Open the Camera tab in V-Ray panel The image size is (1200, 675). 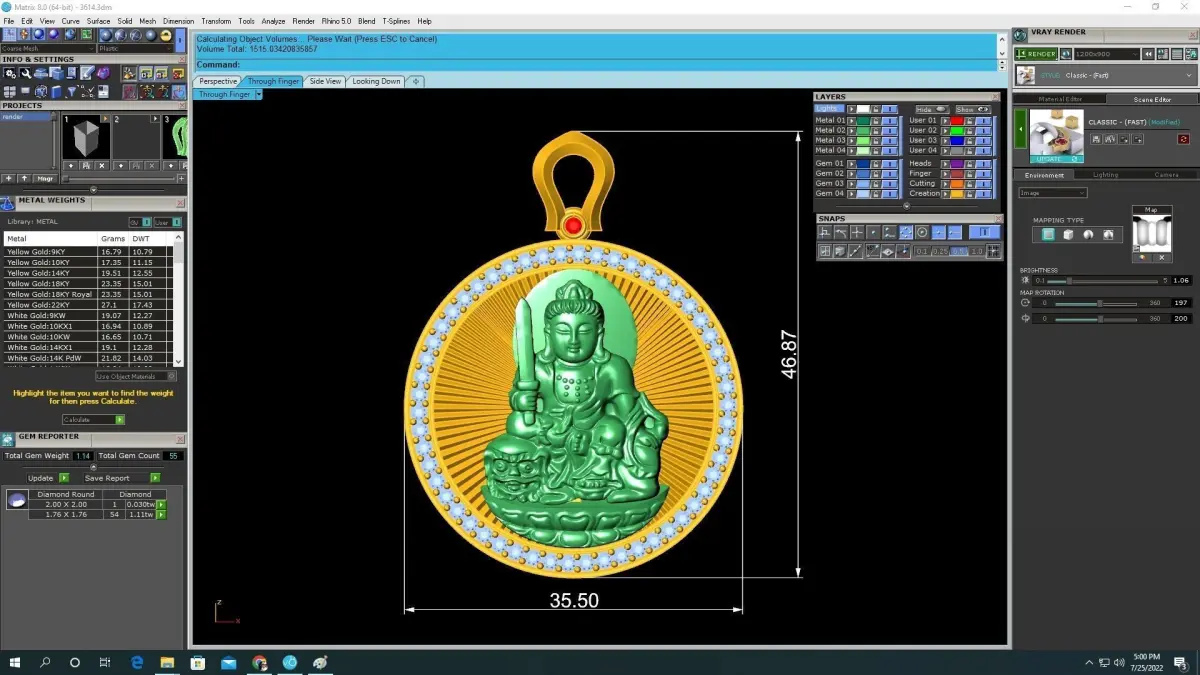coord(1166,175)
